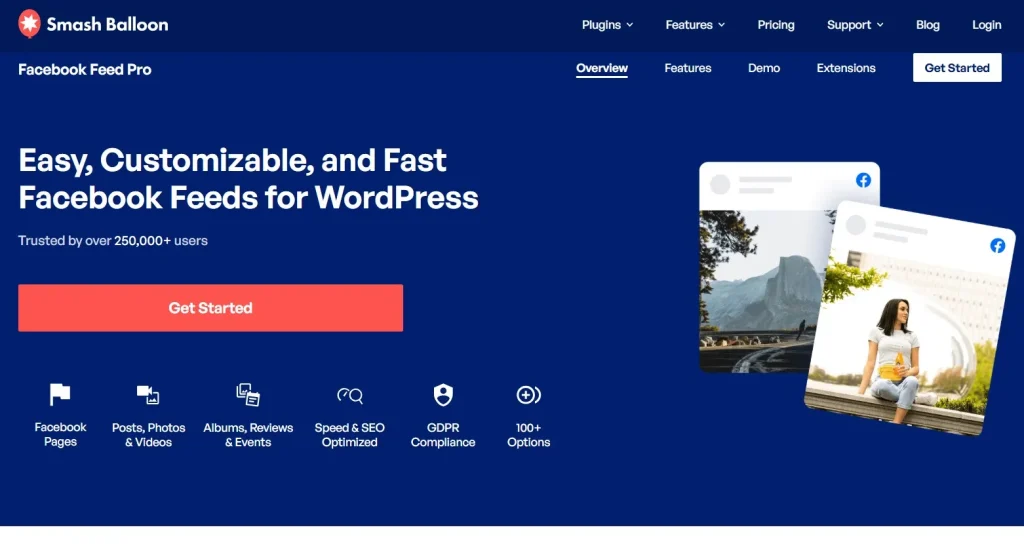1024x555 pixels.
Task: Open the Blog page
Action: 927,25
